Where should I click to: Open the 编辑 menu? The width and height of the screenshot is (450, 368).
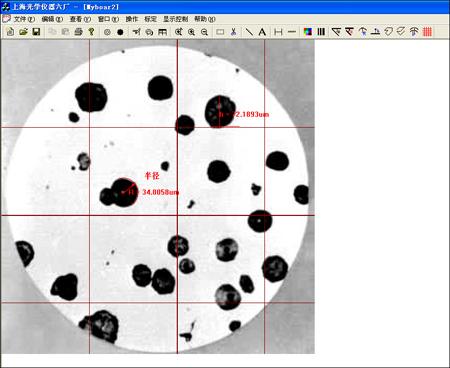(x=52, y=19)
